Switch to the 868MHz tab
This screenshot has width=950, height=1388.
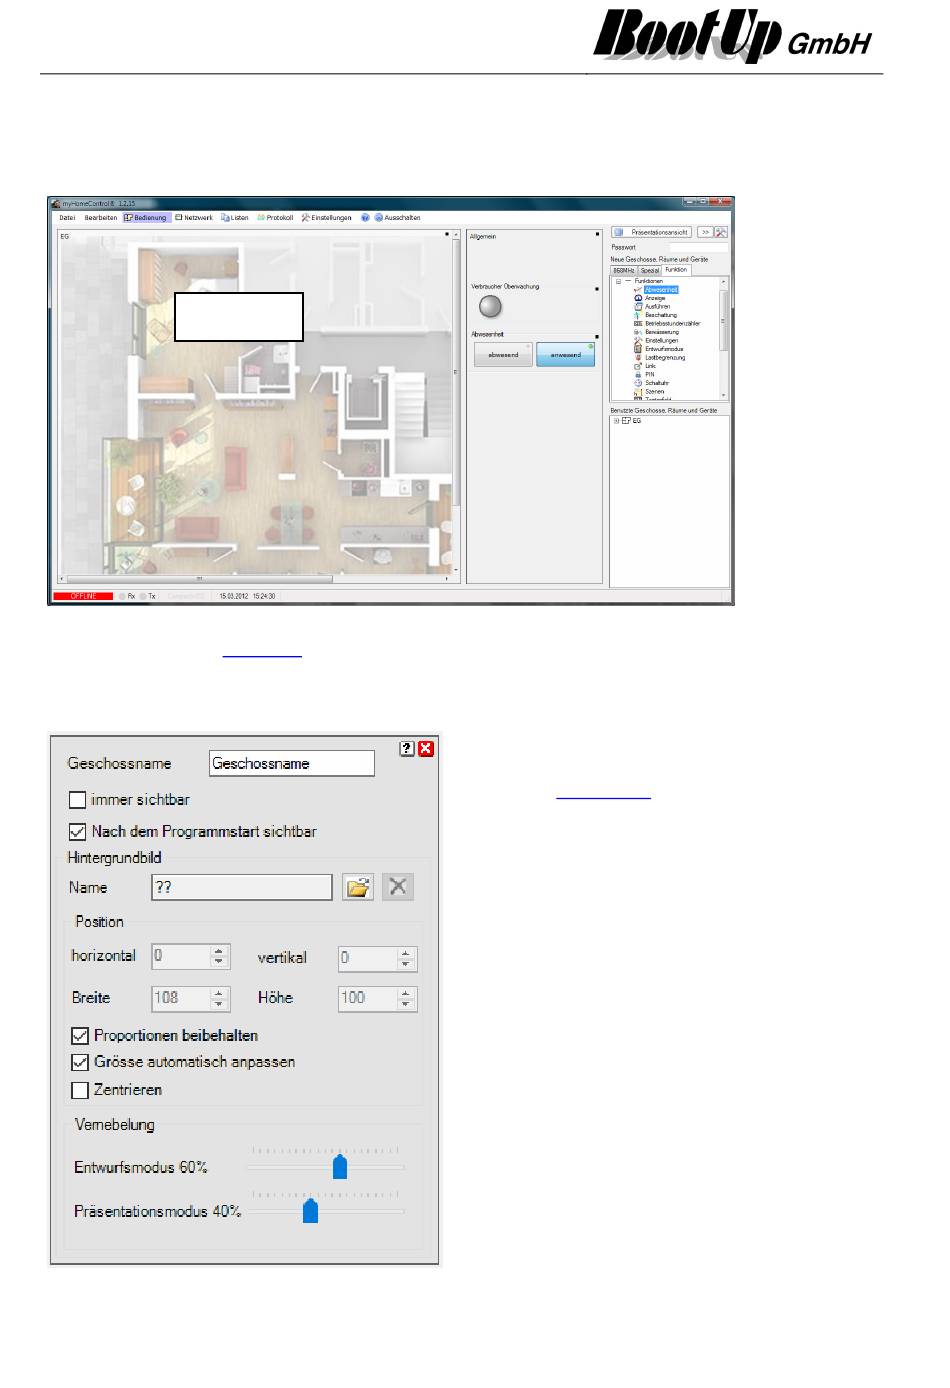(x=624, y=270)
